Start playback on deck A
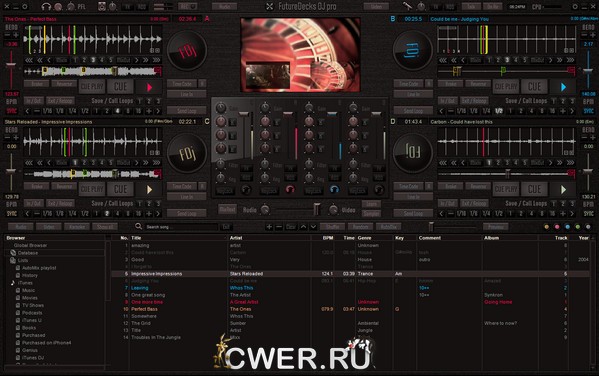599x376 pixels. pos(149,87)
